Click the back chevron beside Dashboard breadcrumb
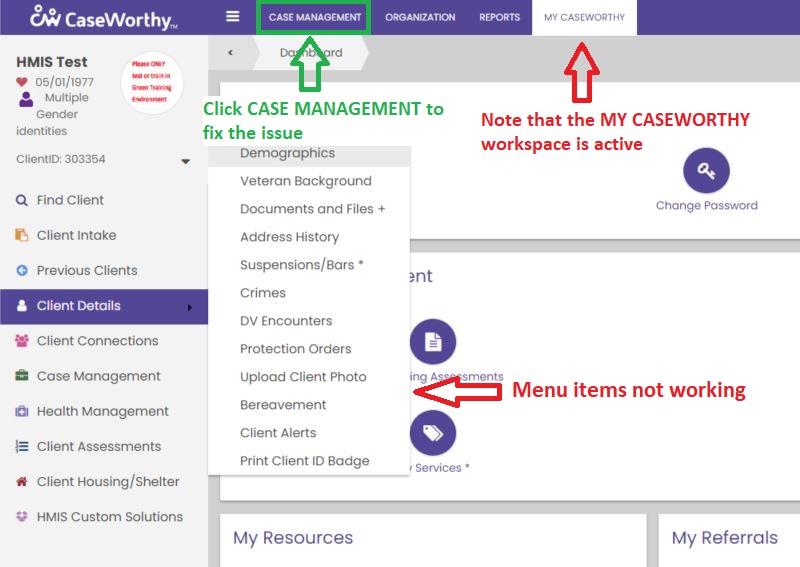The height and width of the screenshot is (567, 800). point(231,52)
